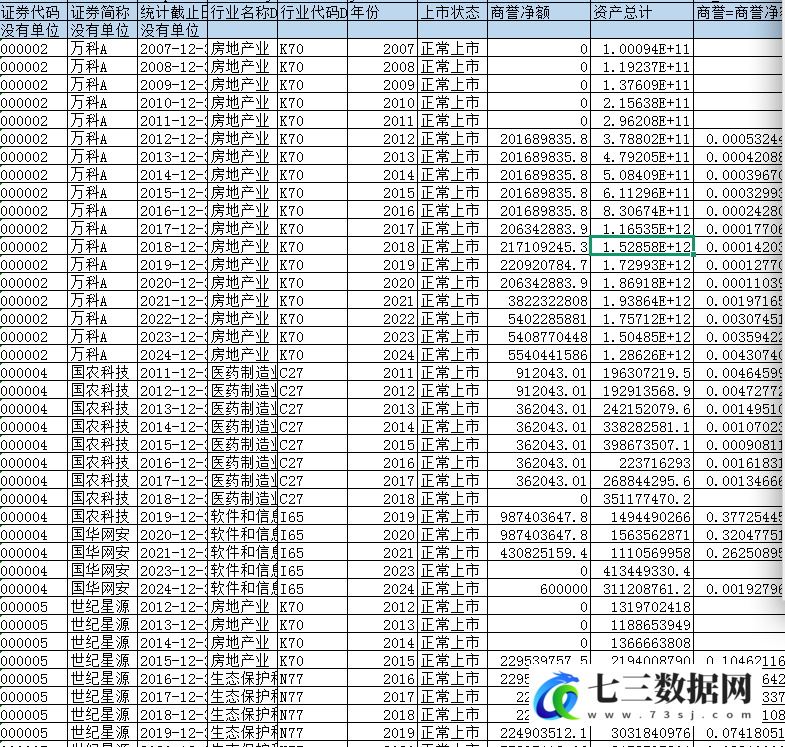
Task: Click 软件和信息 cell in 2023 row
Action: pos(243,571)
